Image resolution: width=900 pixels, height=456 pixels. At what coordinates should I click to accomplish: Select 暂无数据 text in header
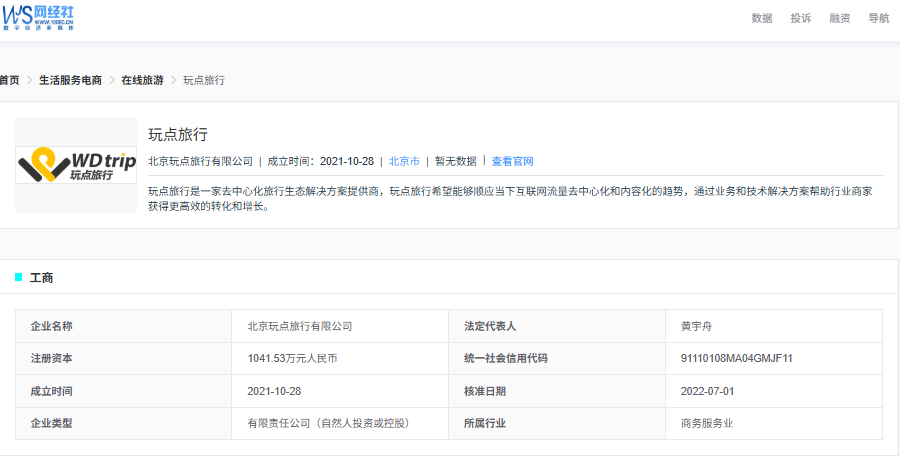point(456,161)
